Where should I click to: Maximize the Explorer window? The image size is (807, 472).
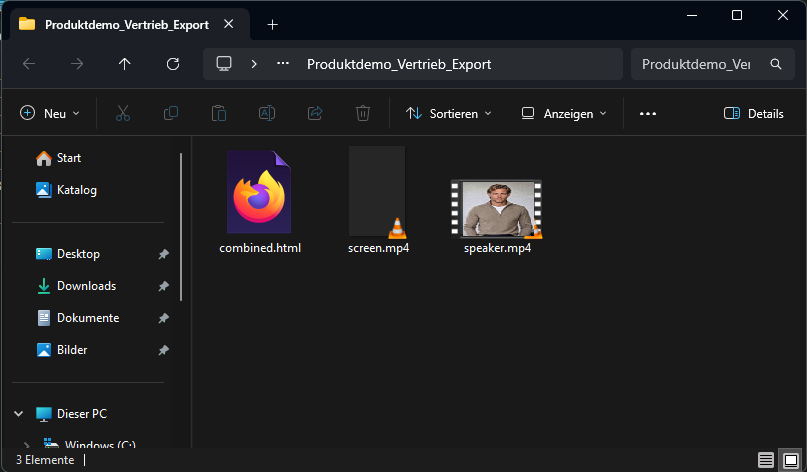pos(737,15)
